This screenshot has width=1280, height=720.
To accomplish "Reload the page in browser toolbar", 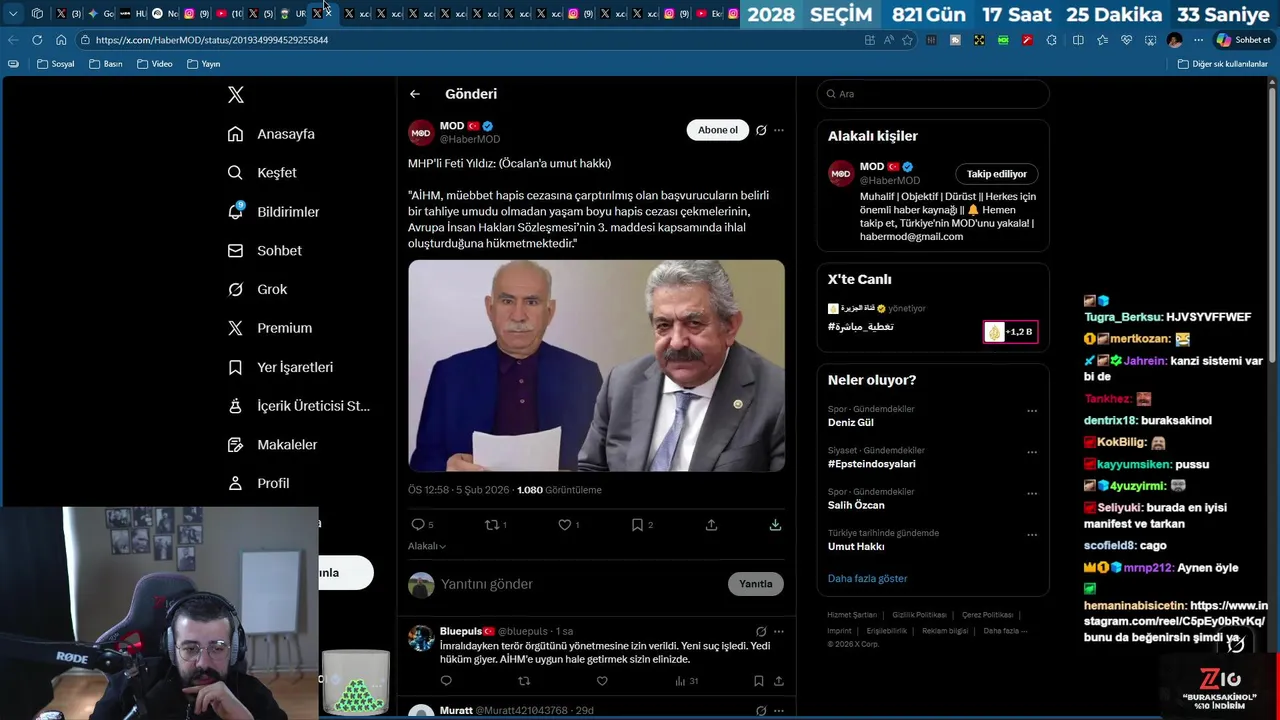I will [x=37, y=40].
